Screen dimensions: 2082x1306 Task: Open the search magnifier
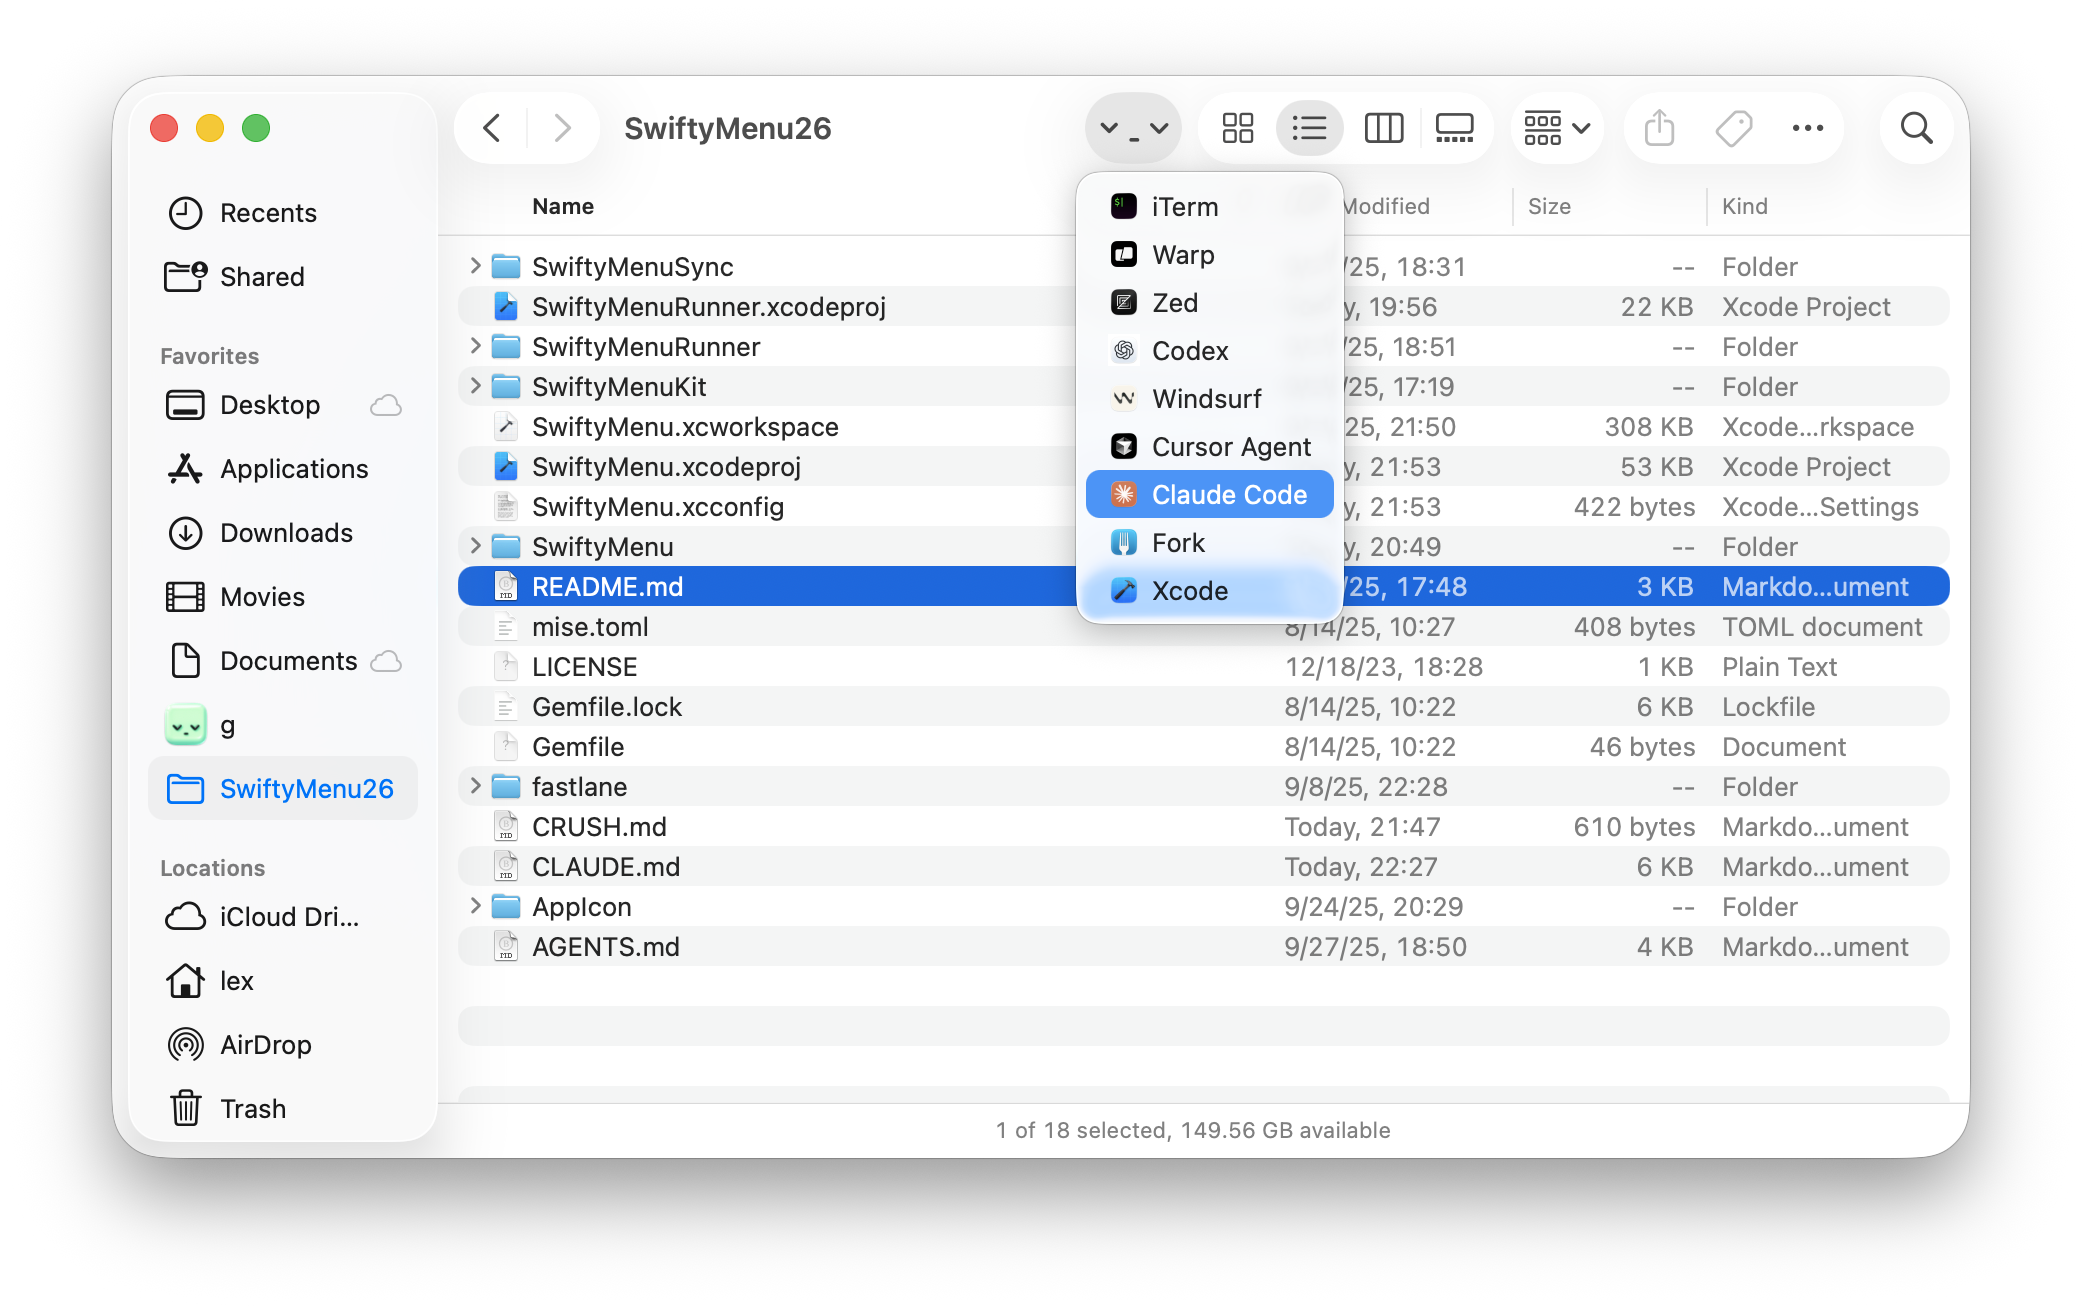(x=1916, y=128)
